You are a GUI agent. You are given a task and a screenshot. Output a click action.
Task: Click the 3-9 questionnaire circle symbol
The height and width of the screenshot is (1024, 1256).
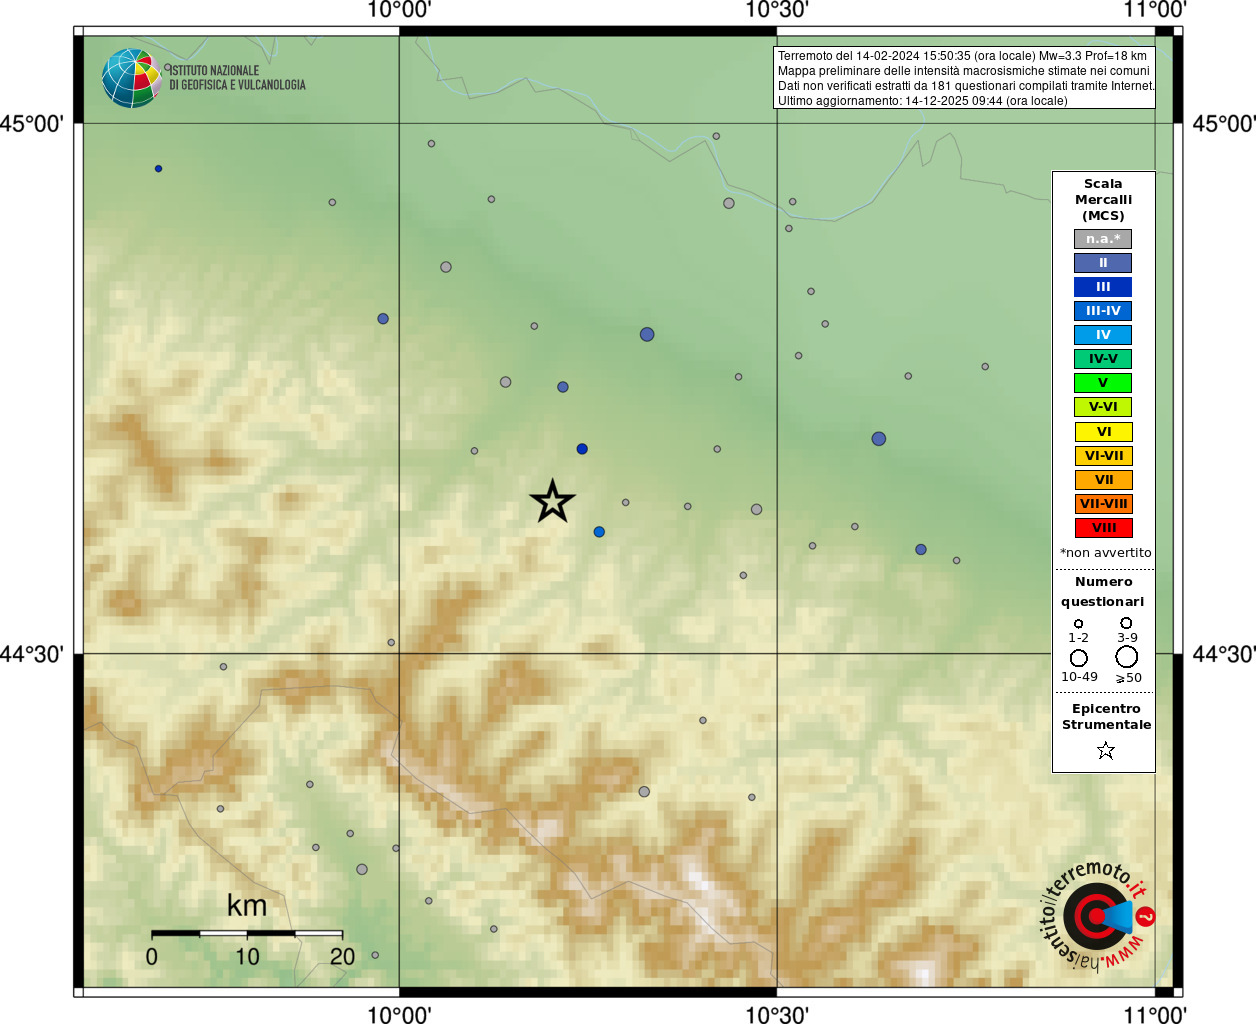pyautogui.click(x=1126, y=623)
